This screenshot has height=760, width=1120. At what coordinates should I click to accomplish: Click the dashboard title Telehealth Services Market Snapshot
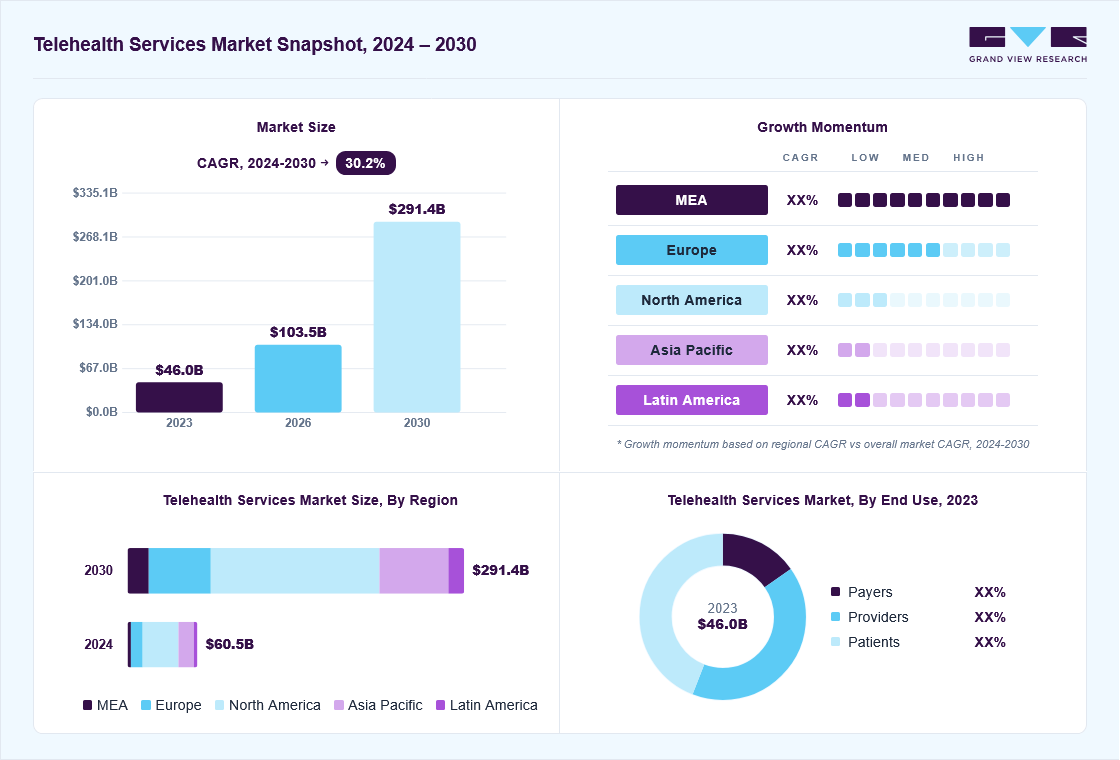(255, 44)
